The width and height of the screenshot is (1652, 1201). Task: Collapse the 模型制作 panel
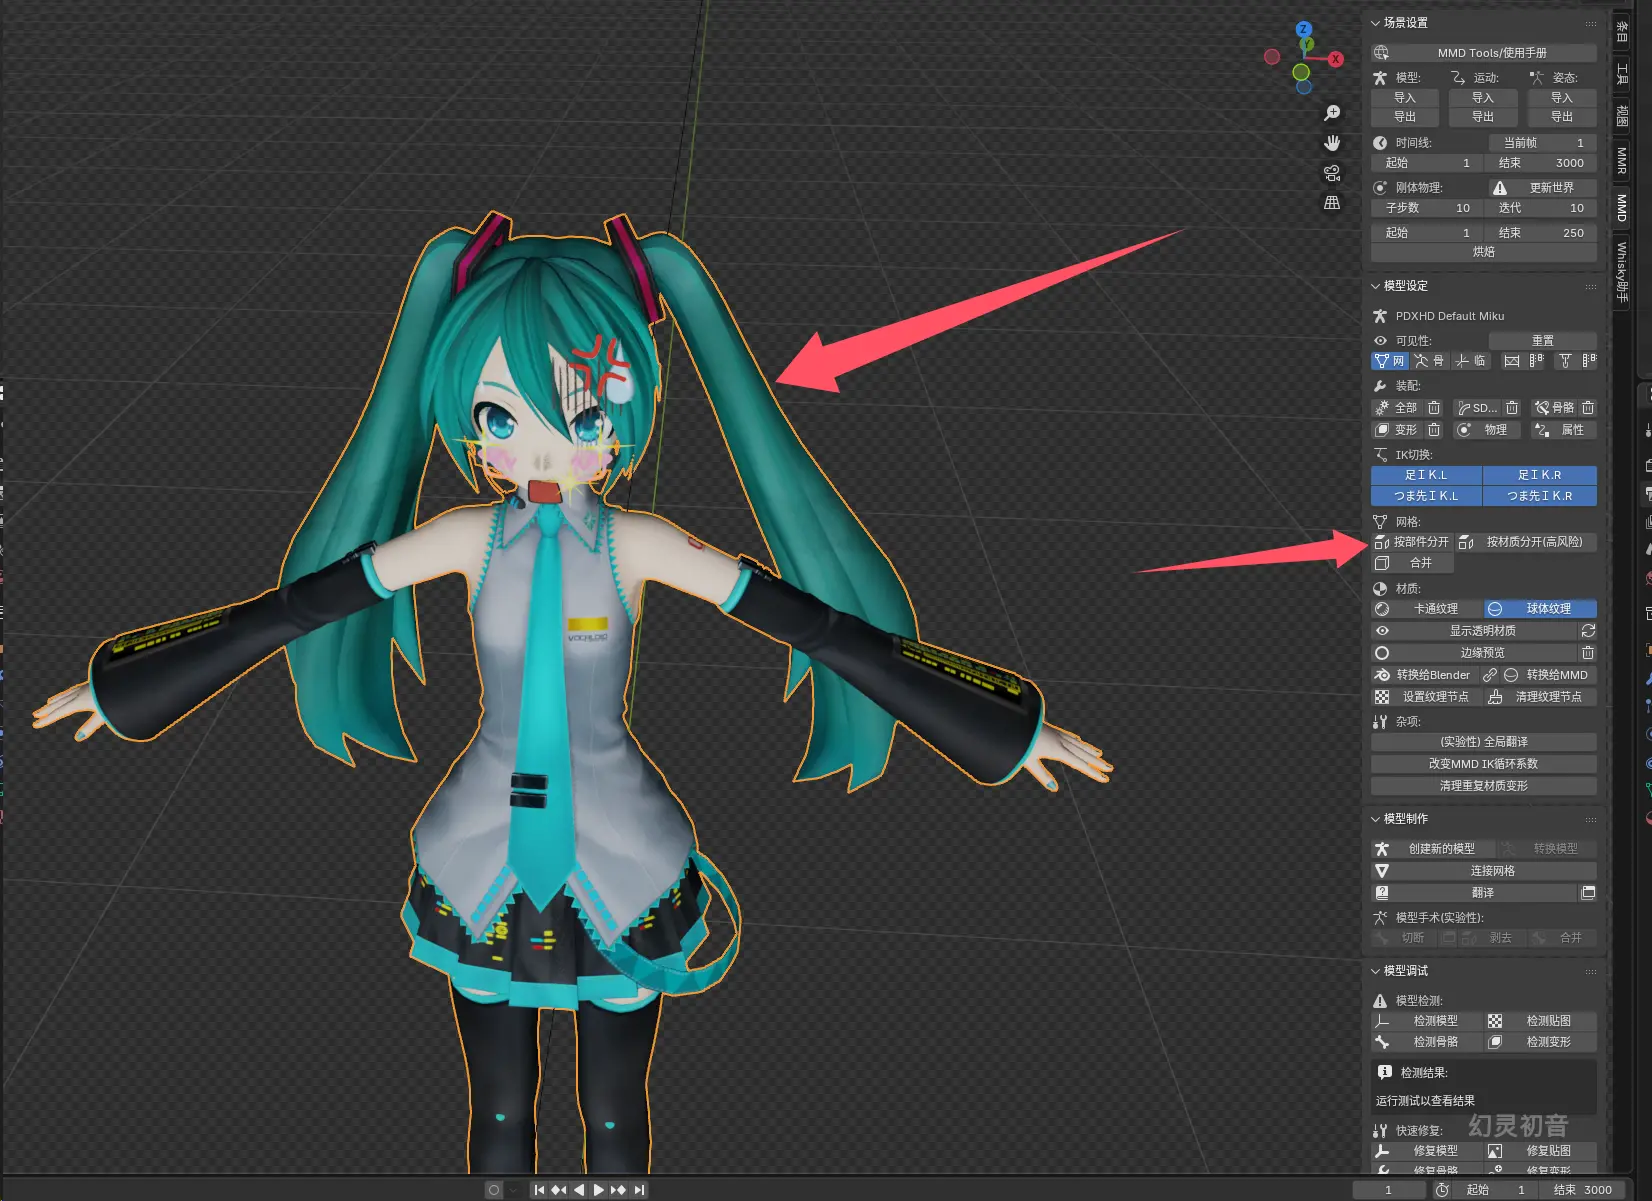coord(1376,819)
